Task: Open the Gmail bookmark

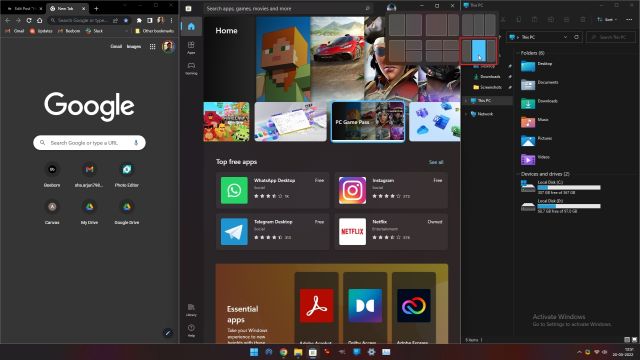Action: 15,31
